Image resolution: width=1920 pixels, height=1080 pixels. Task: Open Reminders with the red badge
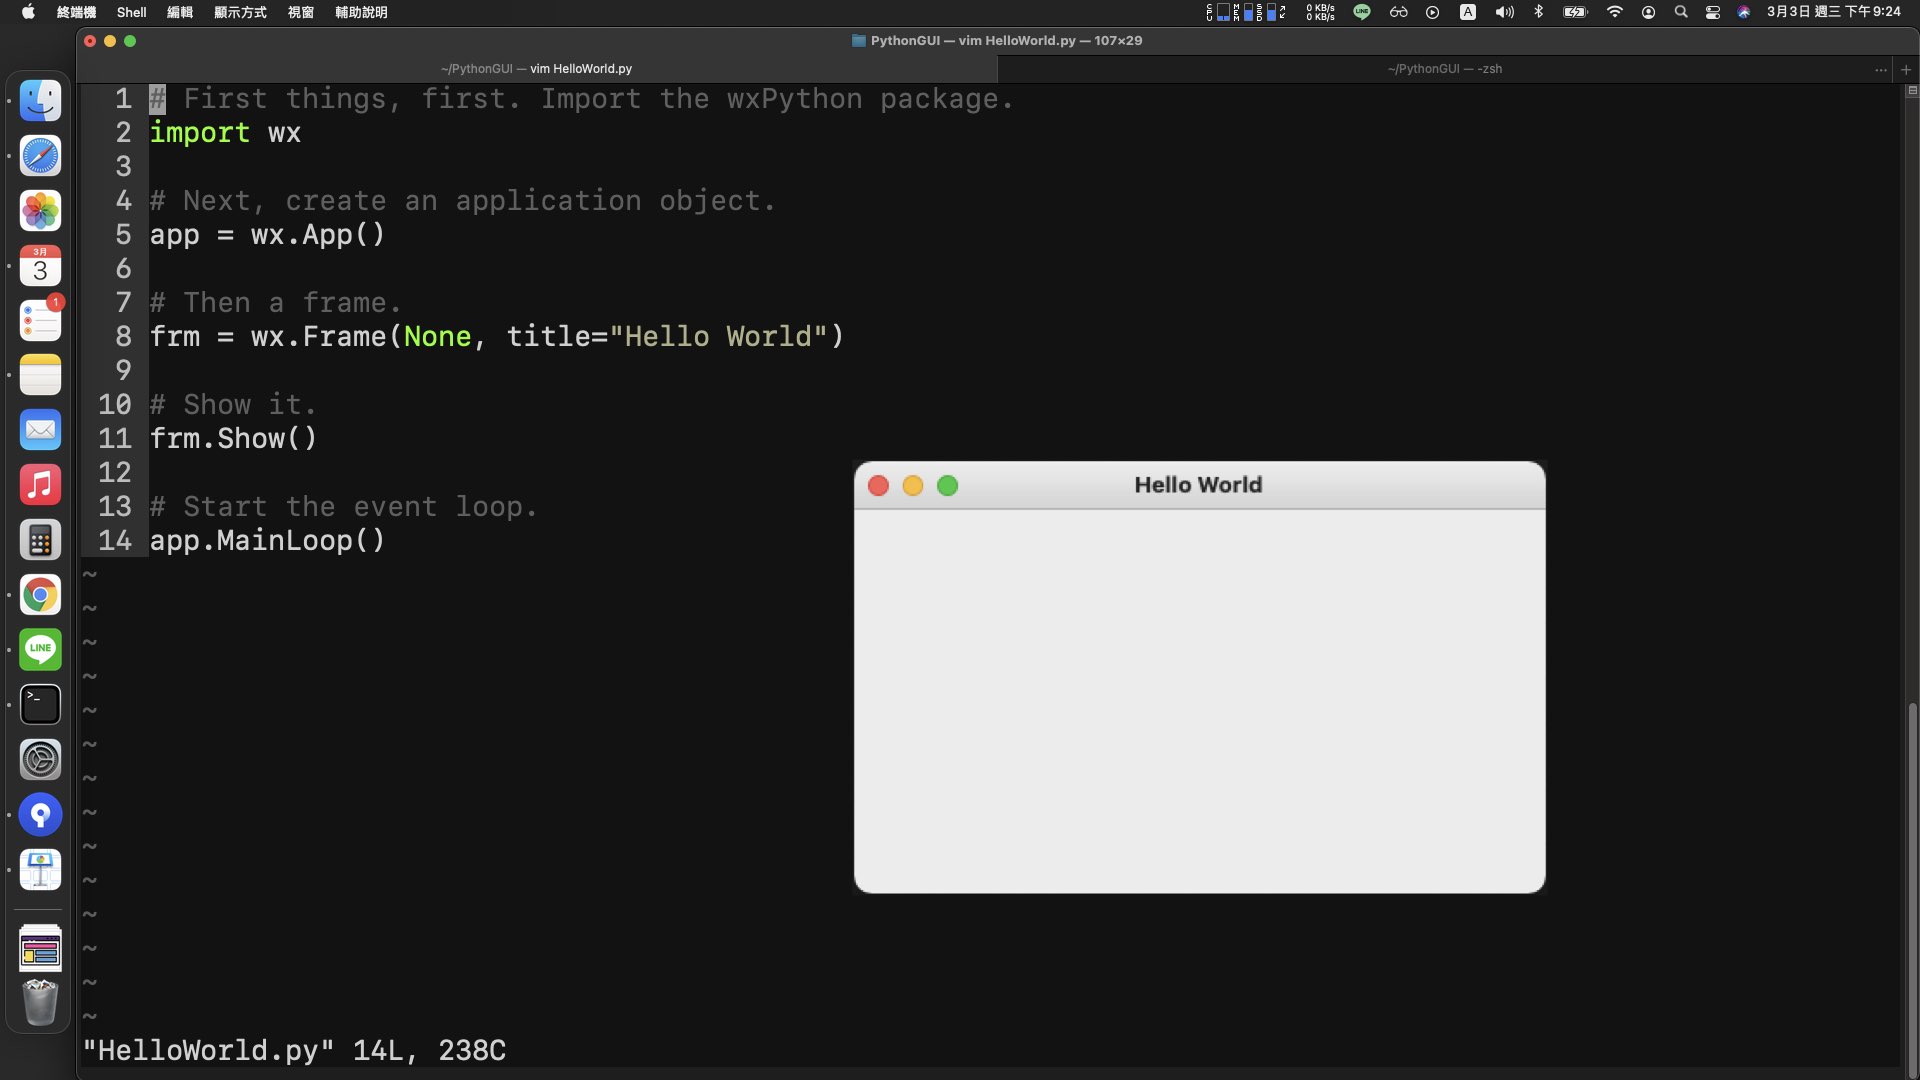point(40,321)
